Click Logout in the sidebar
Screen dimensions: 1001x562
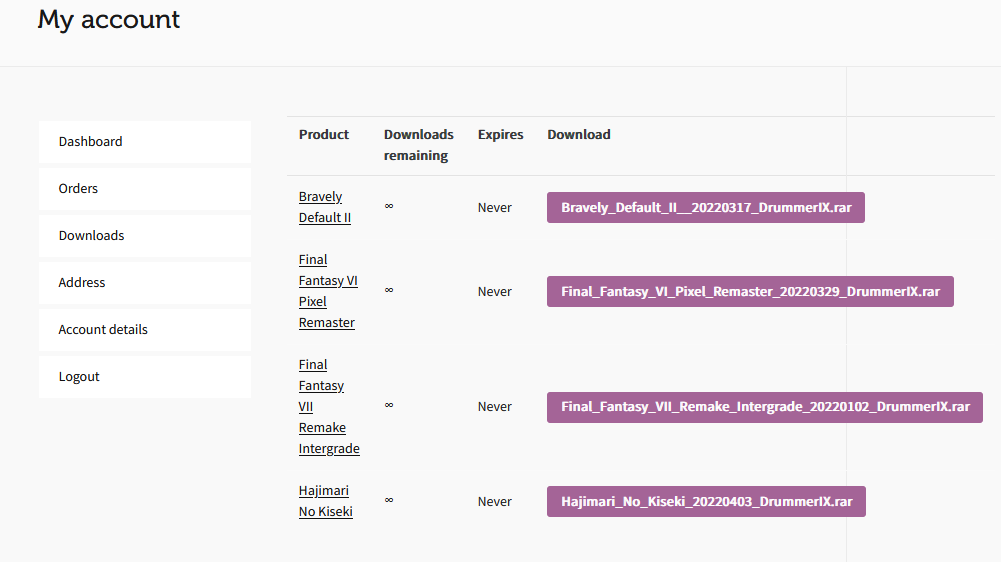point(79,377)
